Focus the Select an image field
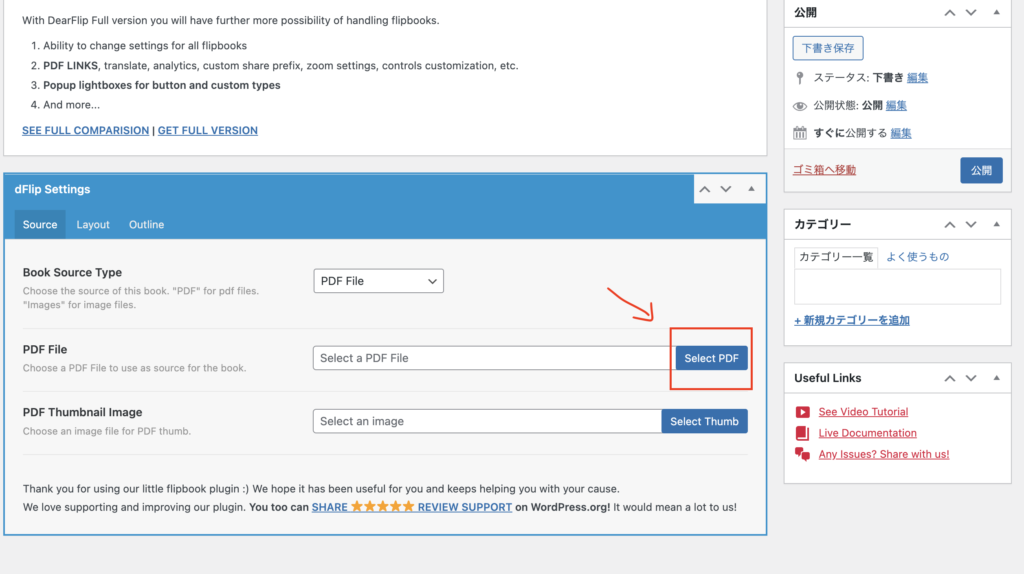The height and width of the screenshot is (574, 1024). tap(487, 421)
